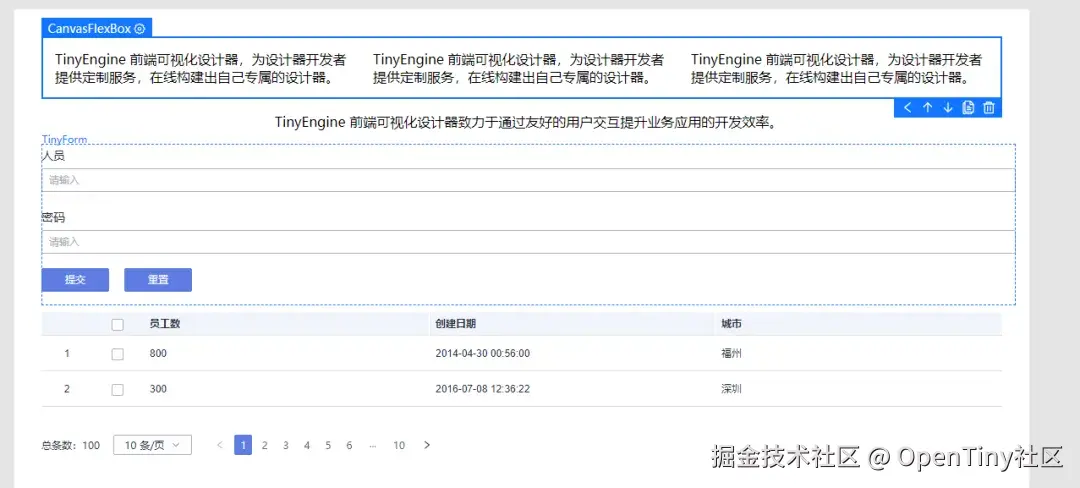Go to next page arrow

tap(427, 445)
